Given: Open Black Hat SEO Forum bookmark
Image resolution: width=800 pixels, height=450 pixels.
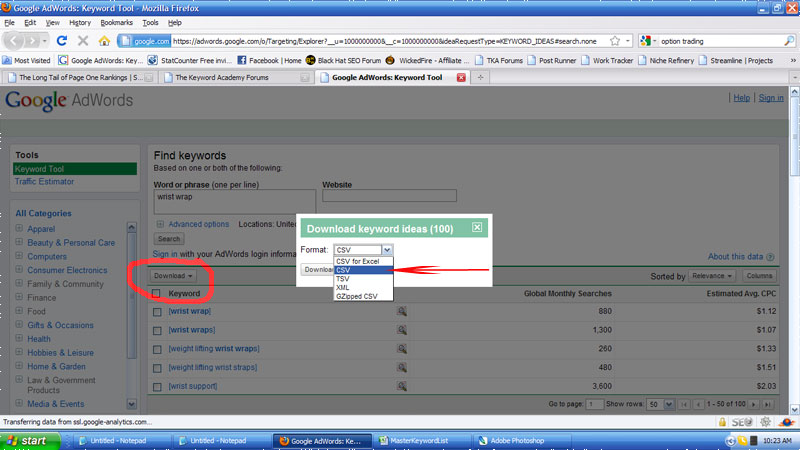Looking at the screenshot, I should tap(343, 60).
